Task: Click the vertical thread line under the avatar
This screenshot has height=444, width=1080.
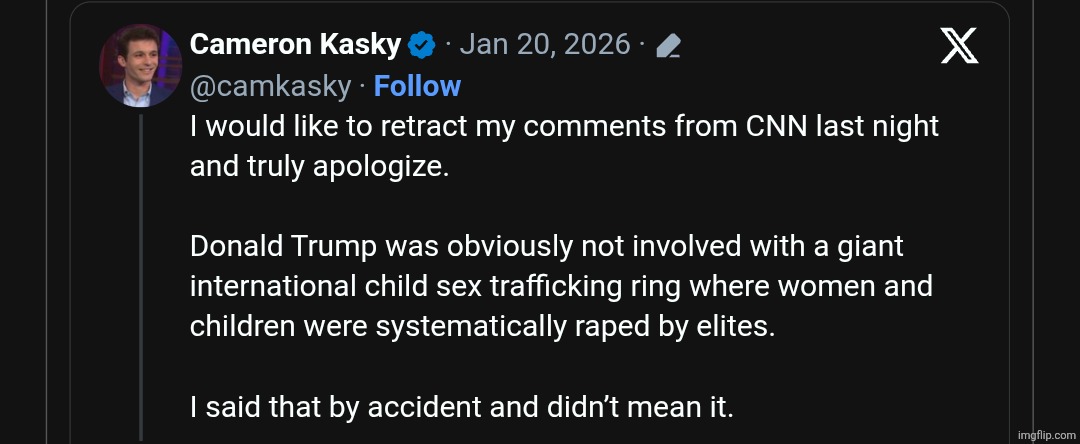Action: point(141,280)
